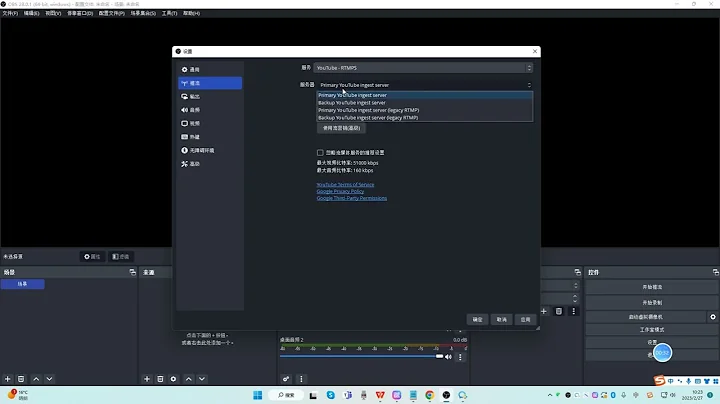The height and width of the screenshot is (404, 720).
Task: Choose Backup YouTube ingest server (legacy RTMP)
Action: pyautogui.click(x=425, y=118)
